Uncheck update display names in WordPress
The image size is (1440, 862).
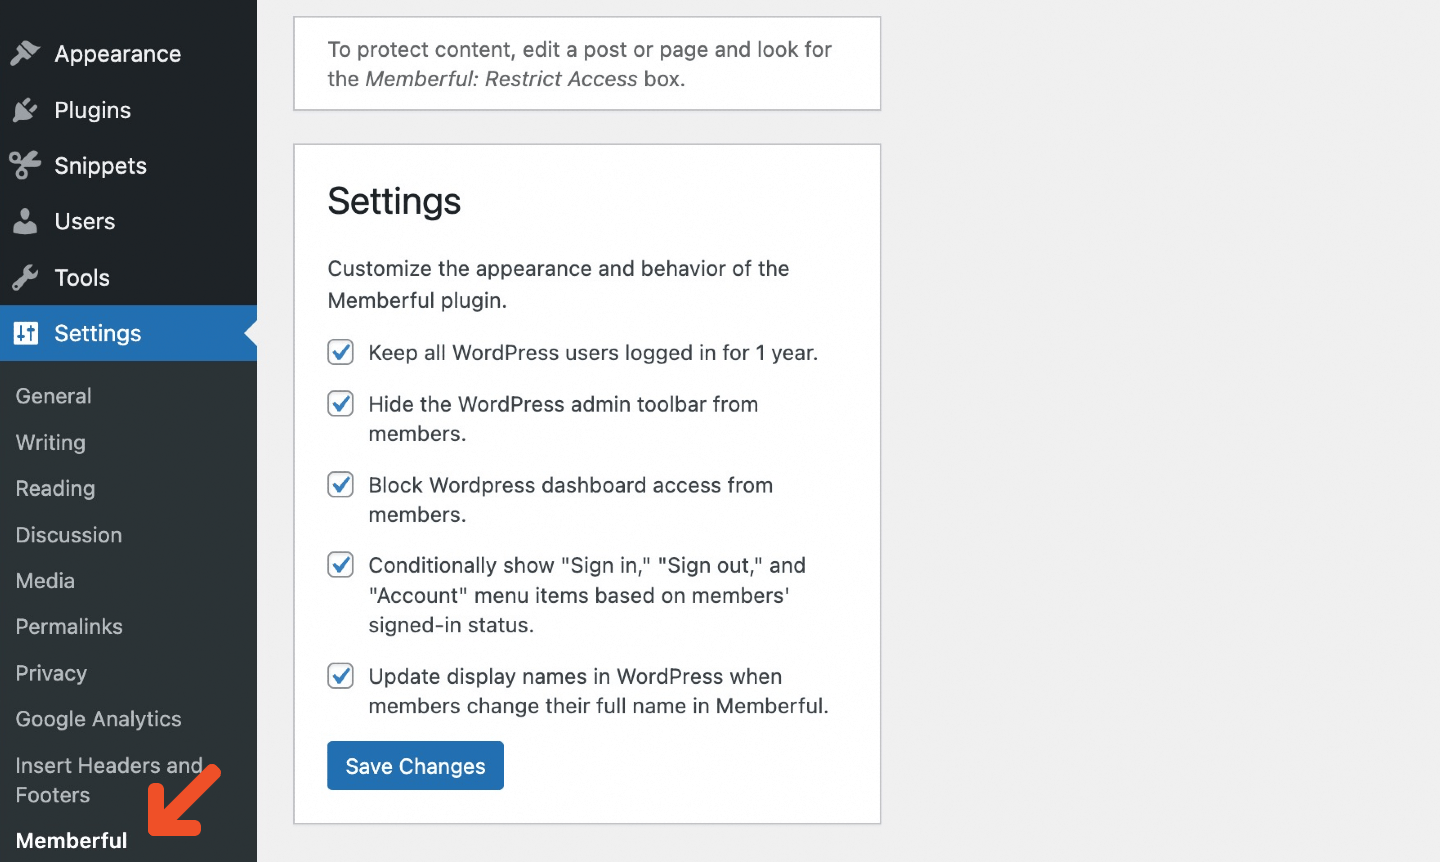coord(341,676)
